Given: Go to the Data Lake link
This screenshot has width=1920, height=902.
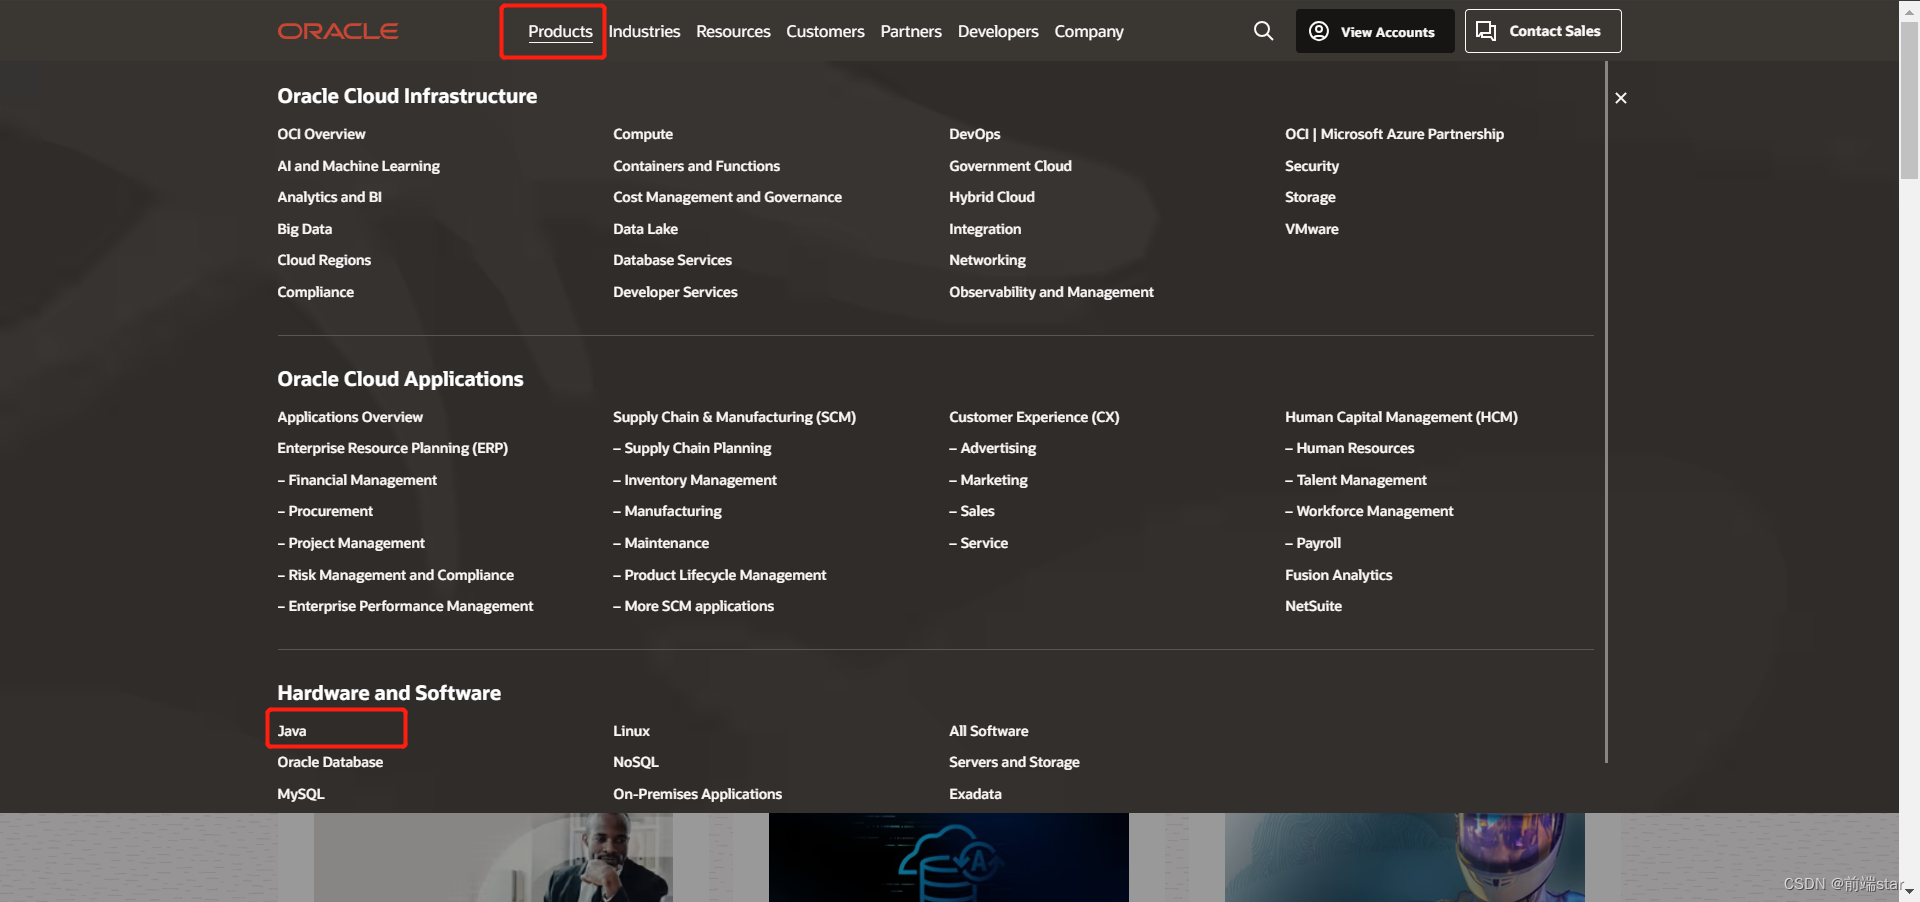Looking at the screenshot, I should 645,229.
